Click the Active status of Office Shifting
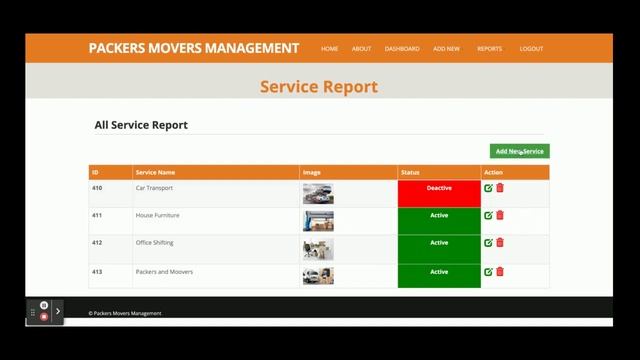The height and width of the screenshot is (360, 640). coord(439,249)
